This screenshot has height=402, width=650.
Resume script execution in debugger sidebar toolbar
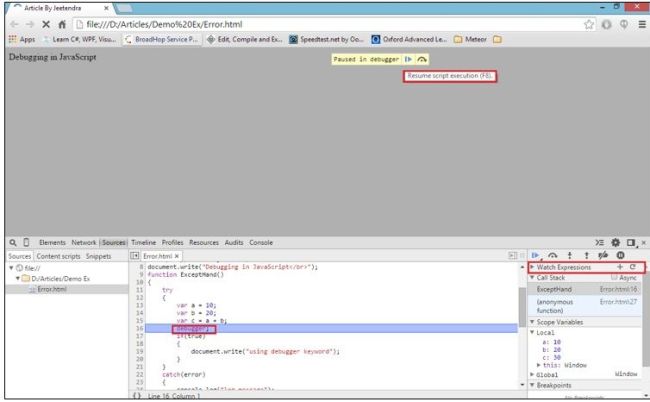tap(536, 255)
